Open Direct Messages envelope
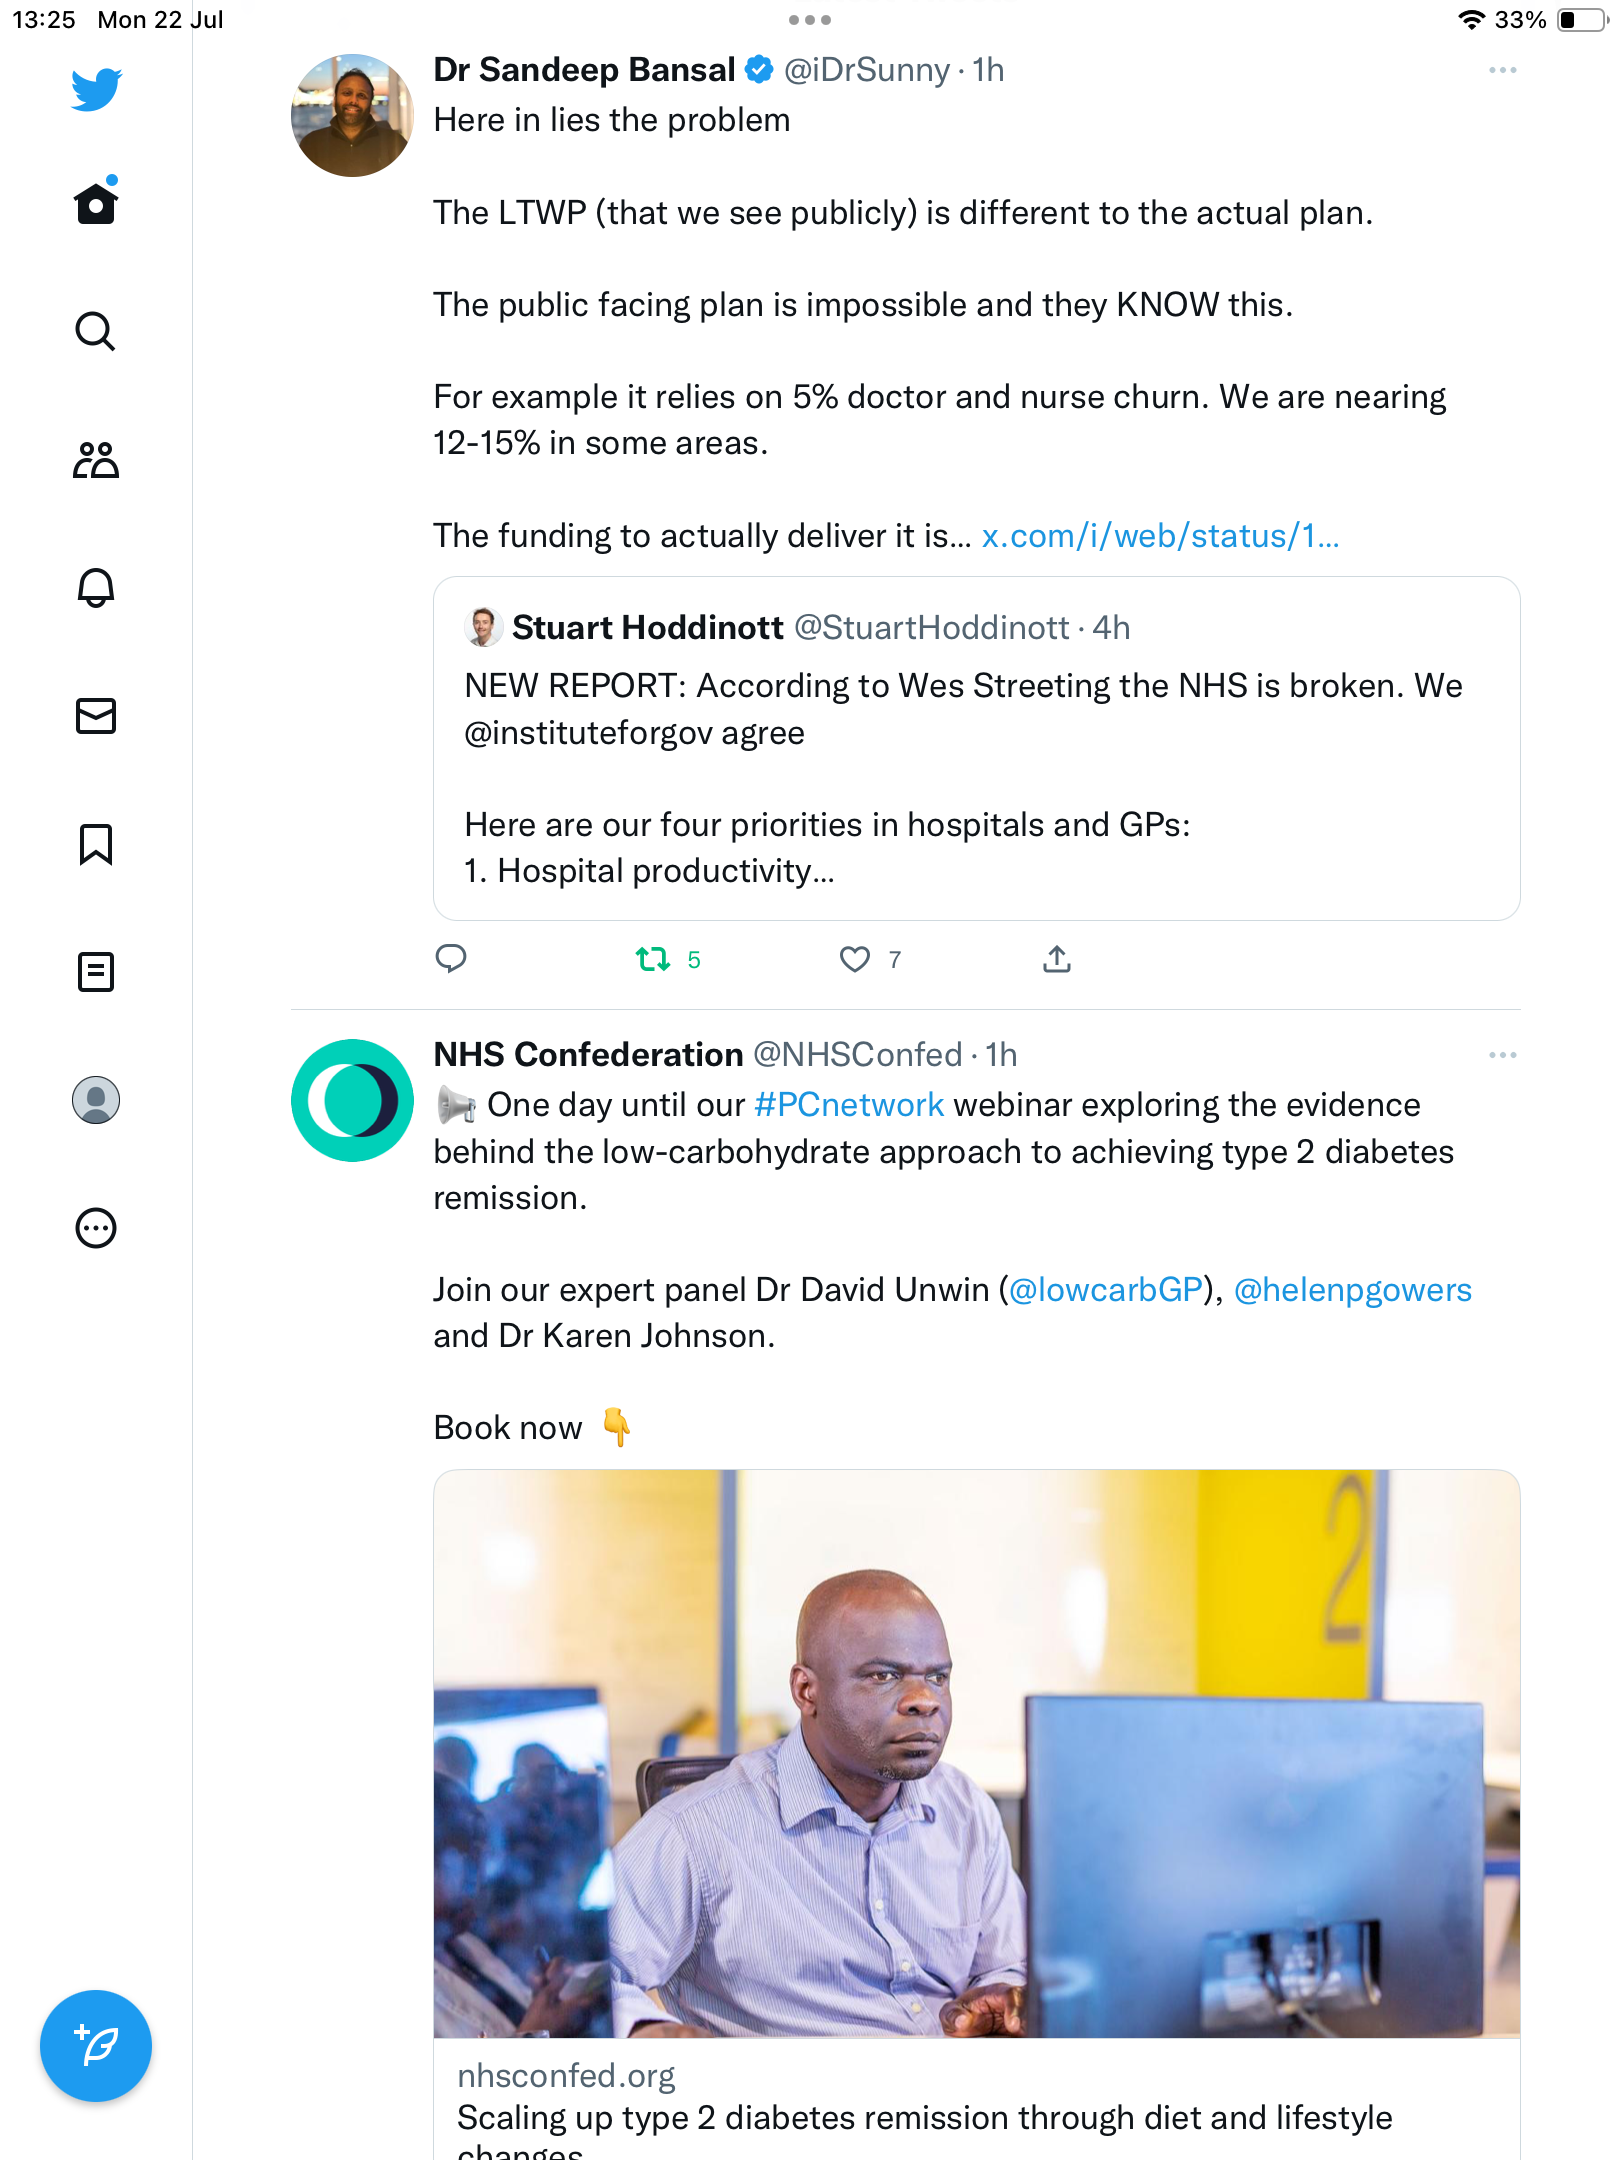1620x2160 pixels. [96, 716]
